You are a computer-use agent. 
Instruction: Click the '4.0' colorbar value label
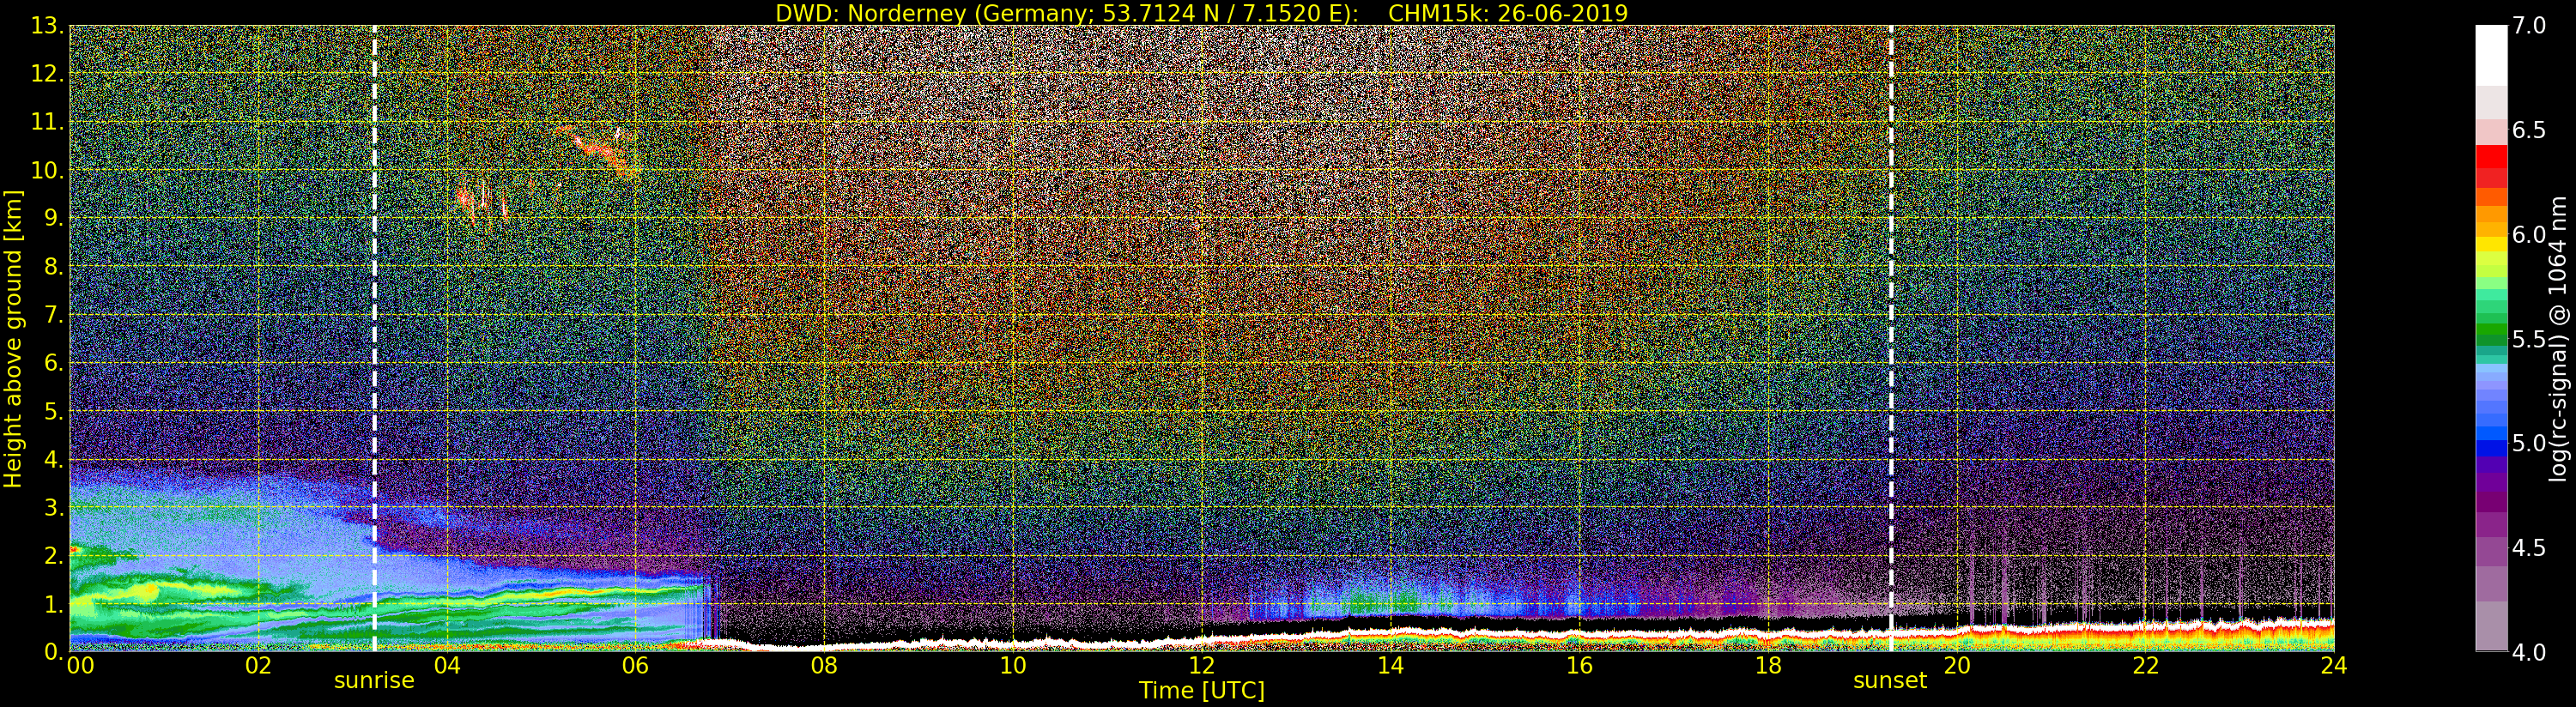coord(2529,652)
